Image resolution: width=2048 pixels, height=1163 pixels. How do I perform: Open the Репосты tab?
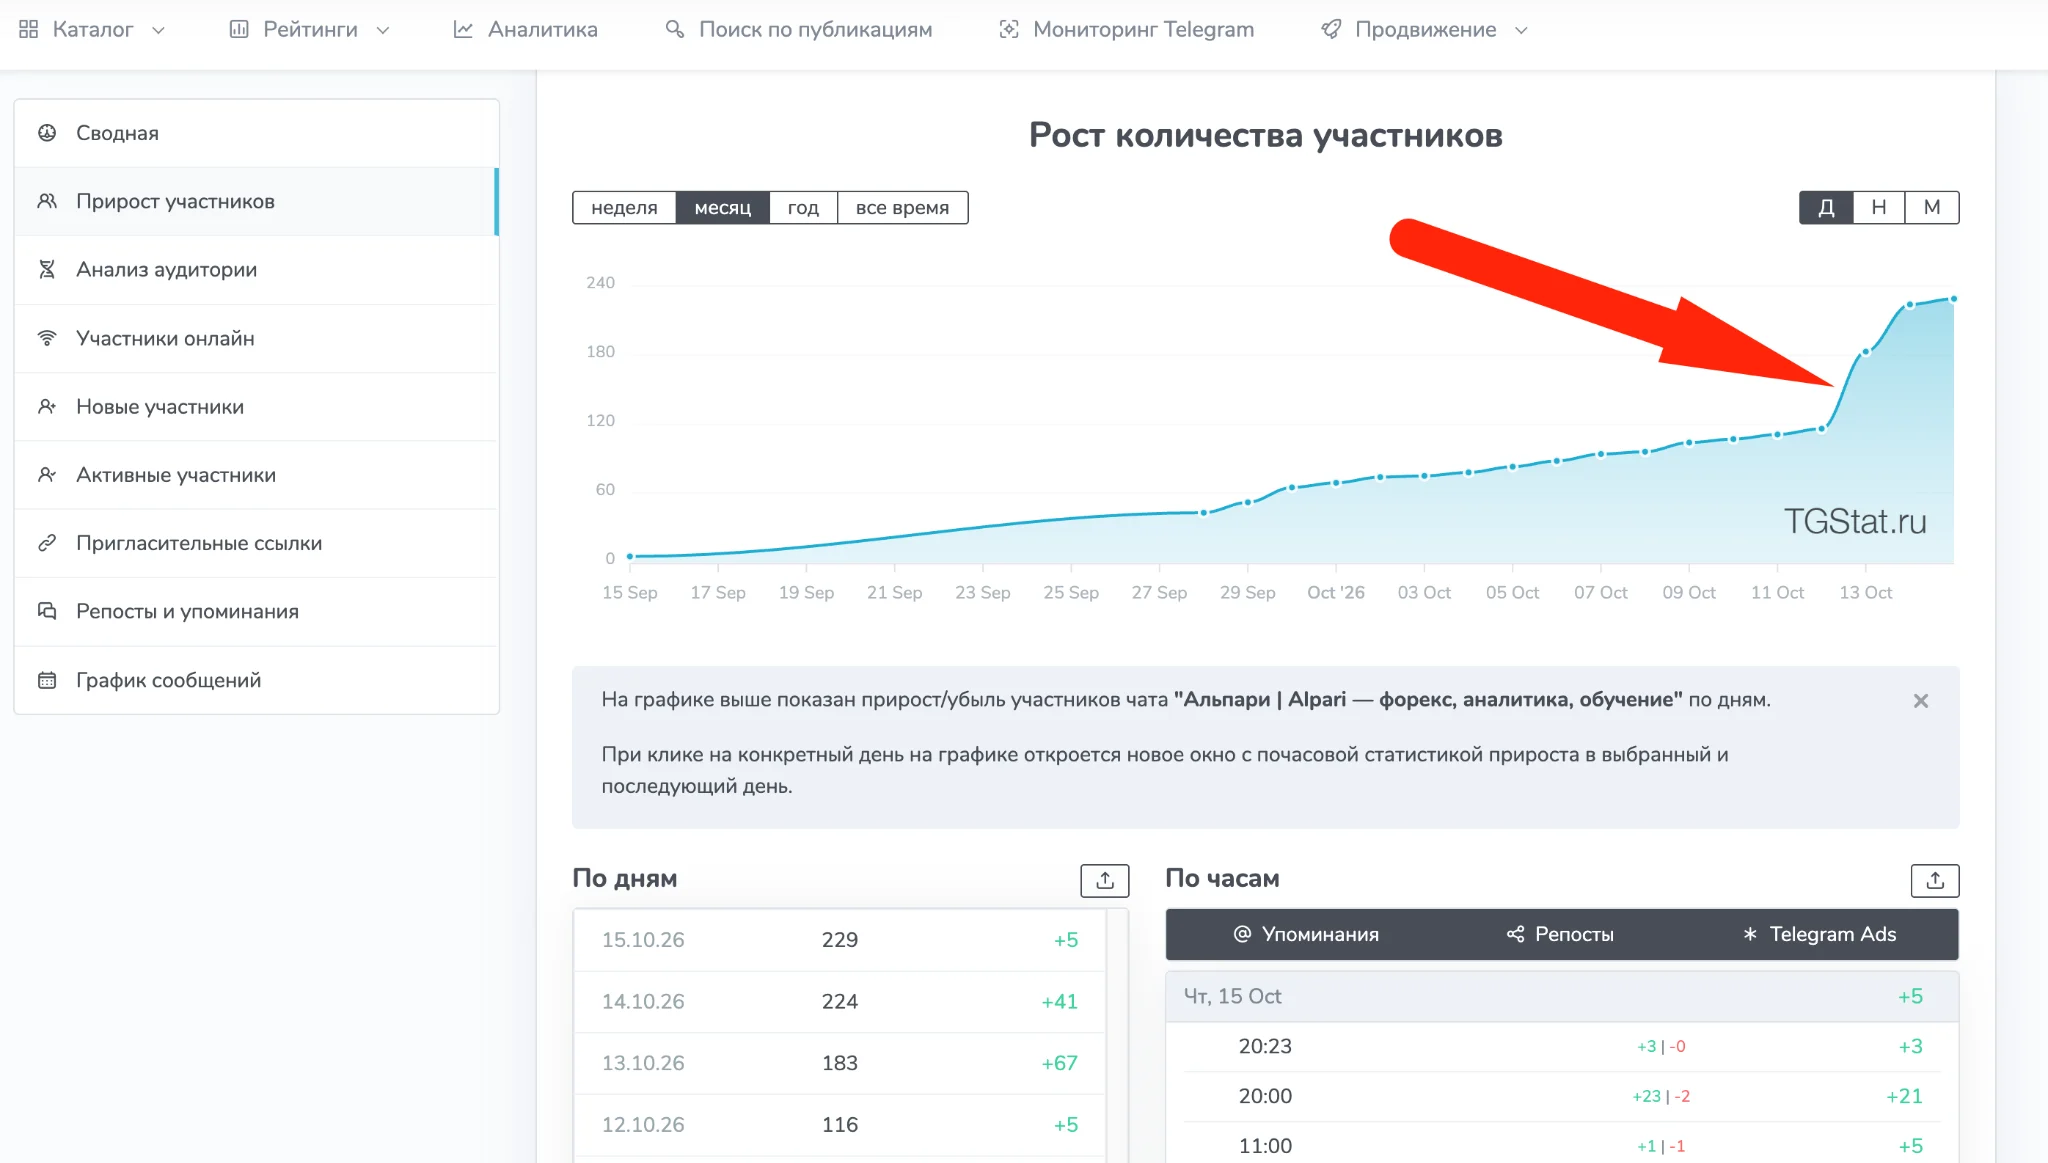(1560, 934)
